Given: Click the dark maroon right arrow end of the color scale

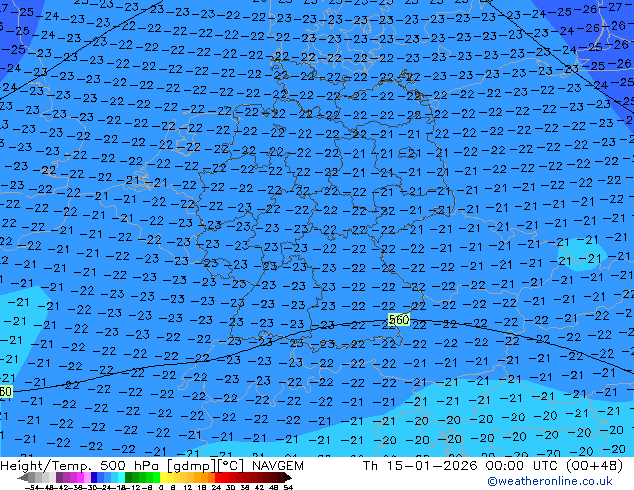Looking at the screenshot, I should (288, 477).
